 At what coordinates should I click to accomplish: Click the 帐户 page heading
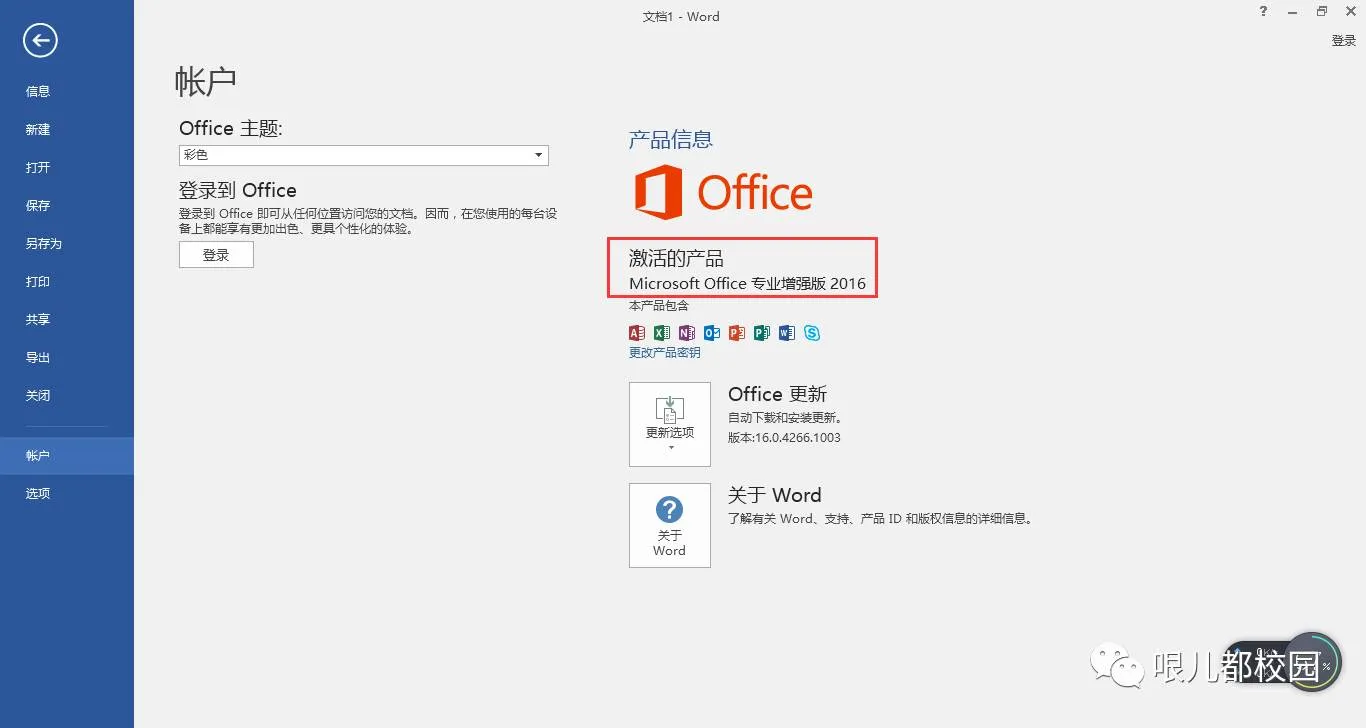[206, 81]
